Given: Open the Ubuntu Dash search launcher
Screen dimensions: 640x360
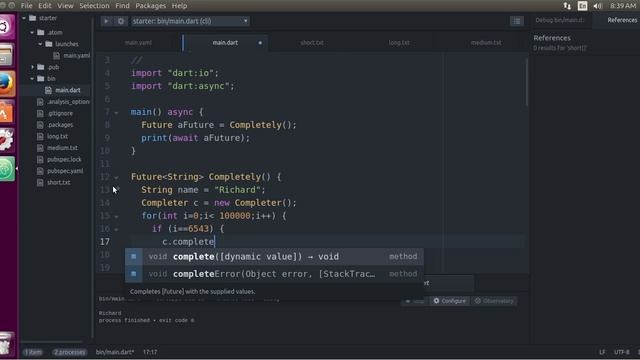Looking at the screenshot, I should click(6, 27).
